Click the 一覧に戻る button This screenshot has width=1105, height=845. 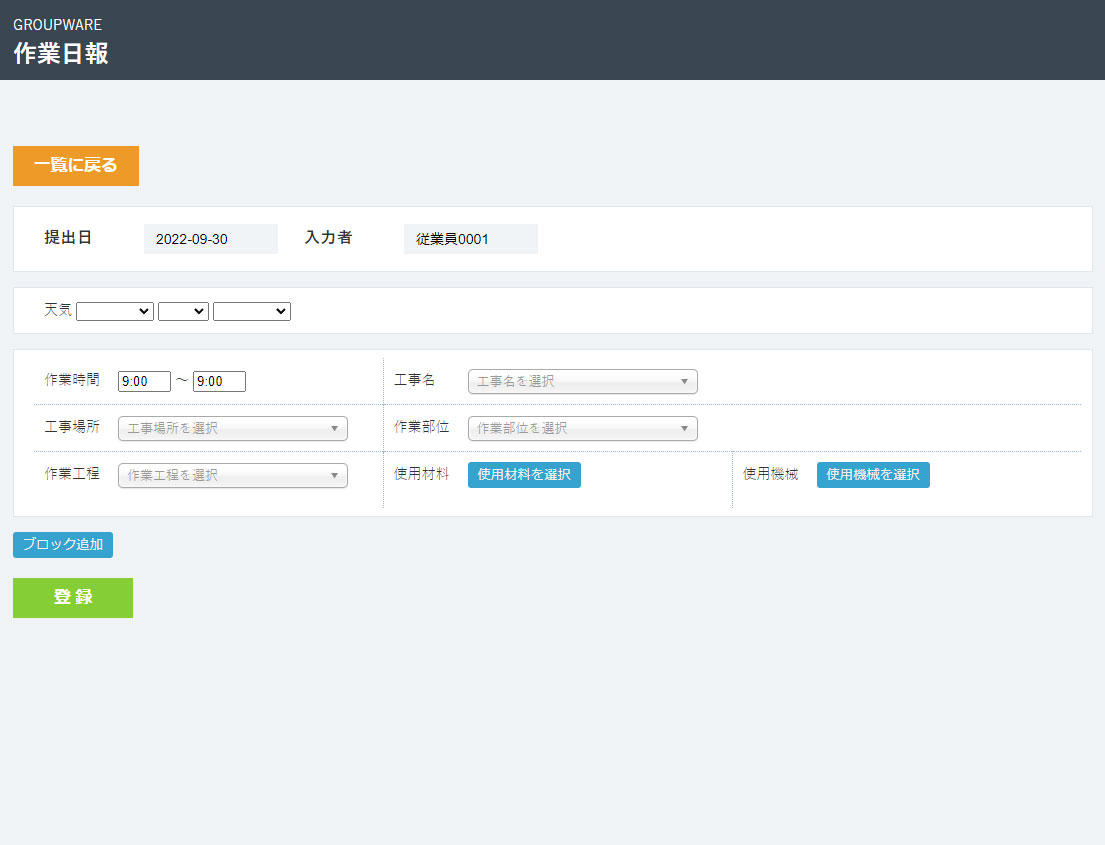click(76, 166)
